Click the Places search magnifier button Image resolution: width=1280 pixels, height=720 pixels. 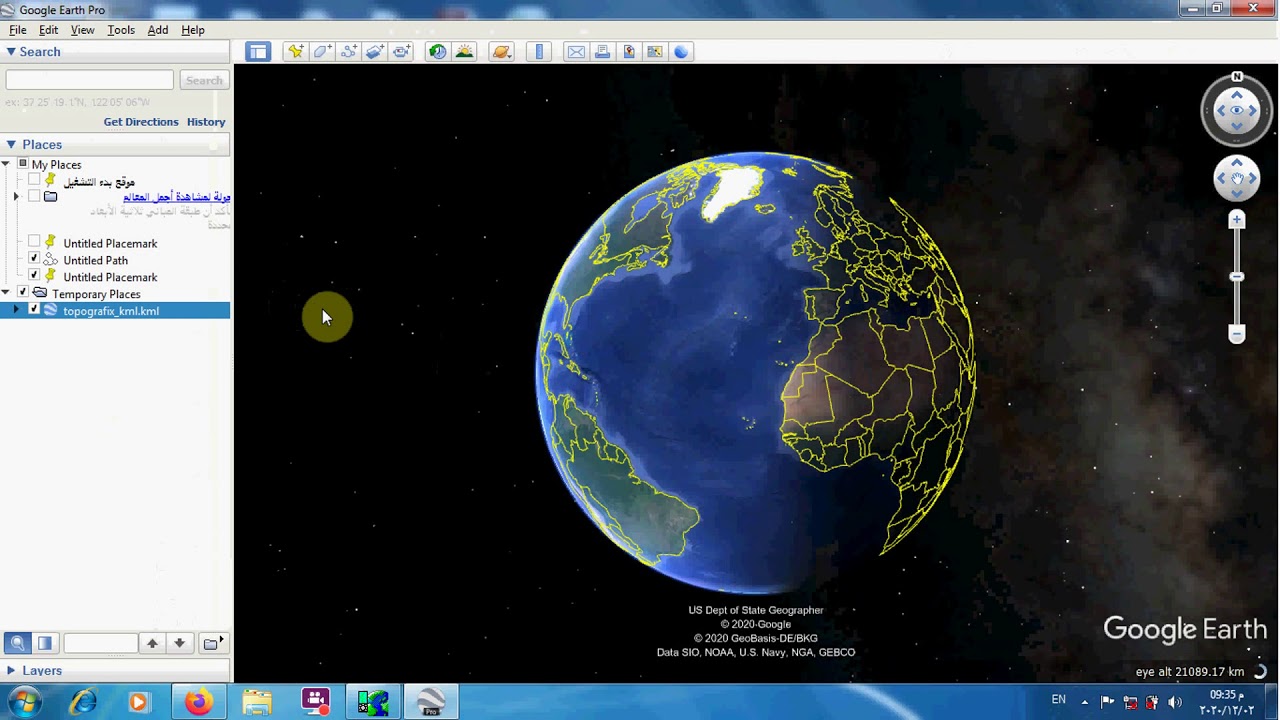point(17,643)
